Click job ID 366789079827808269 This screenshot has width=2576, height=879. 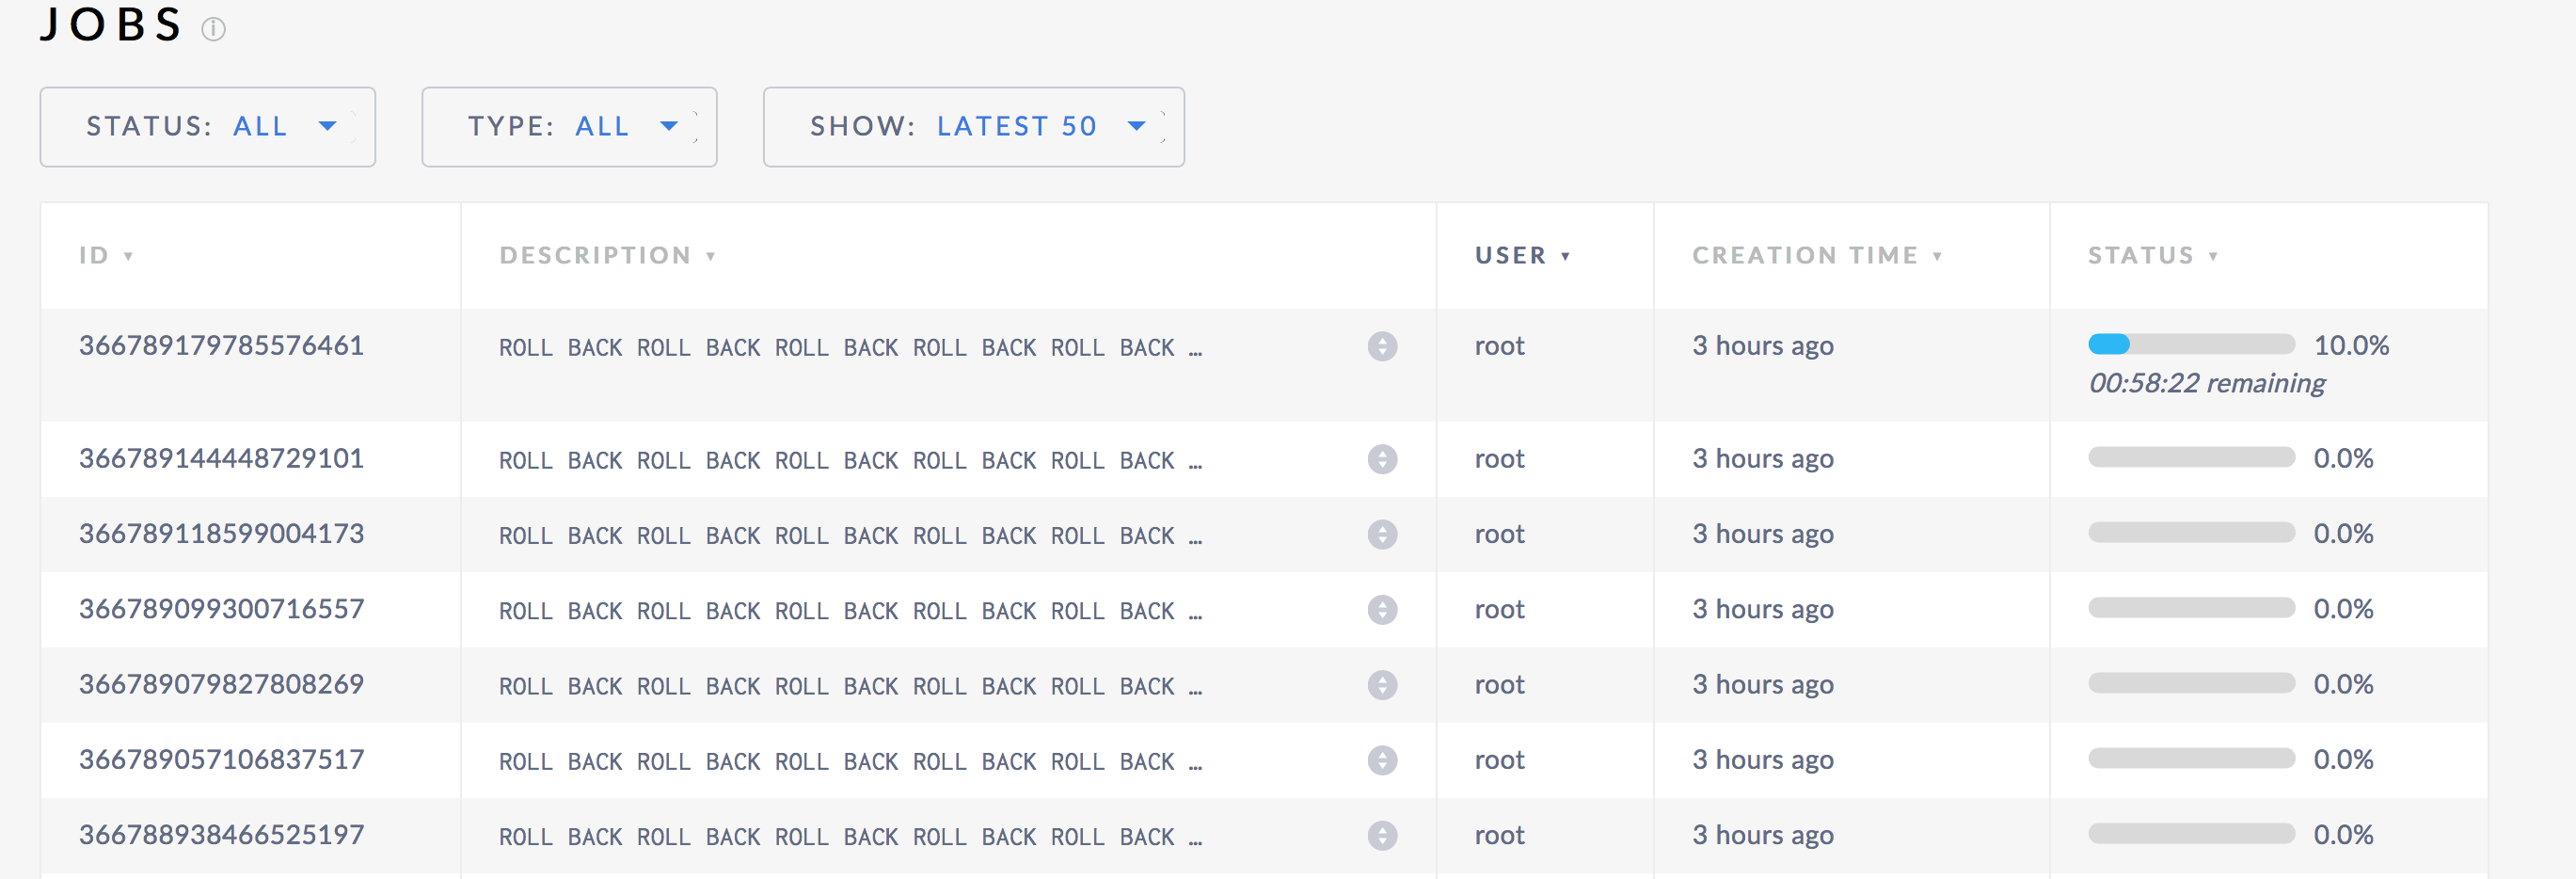click(222, 685)
